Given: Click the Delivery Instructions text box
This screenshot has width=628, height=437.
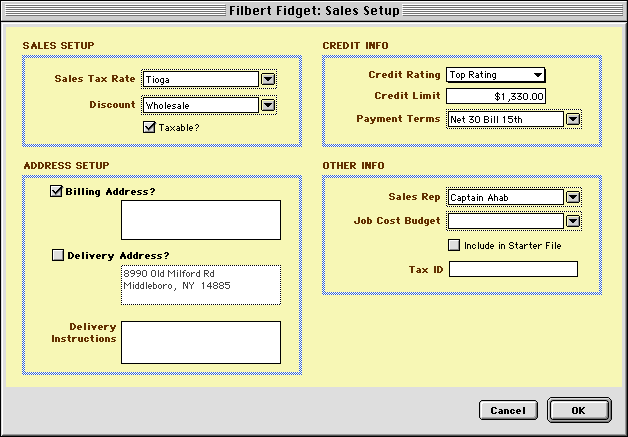Looking at the screenshot, I should point(200,341).
